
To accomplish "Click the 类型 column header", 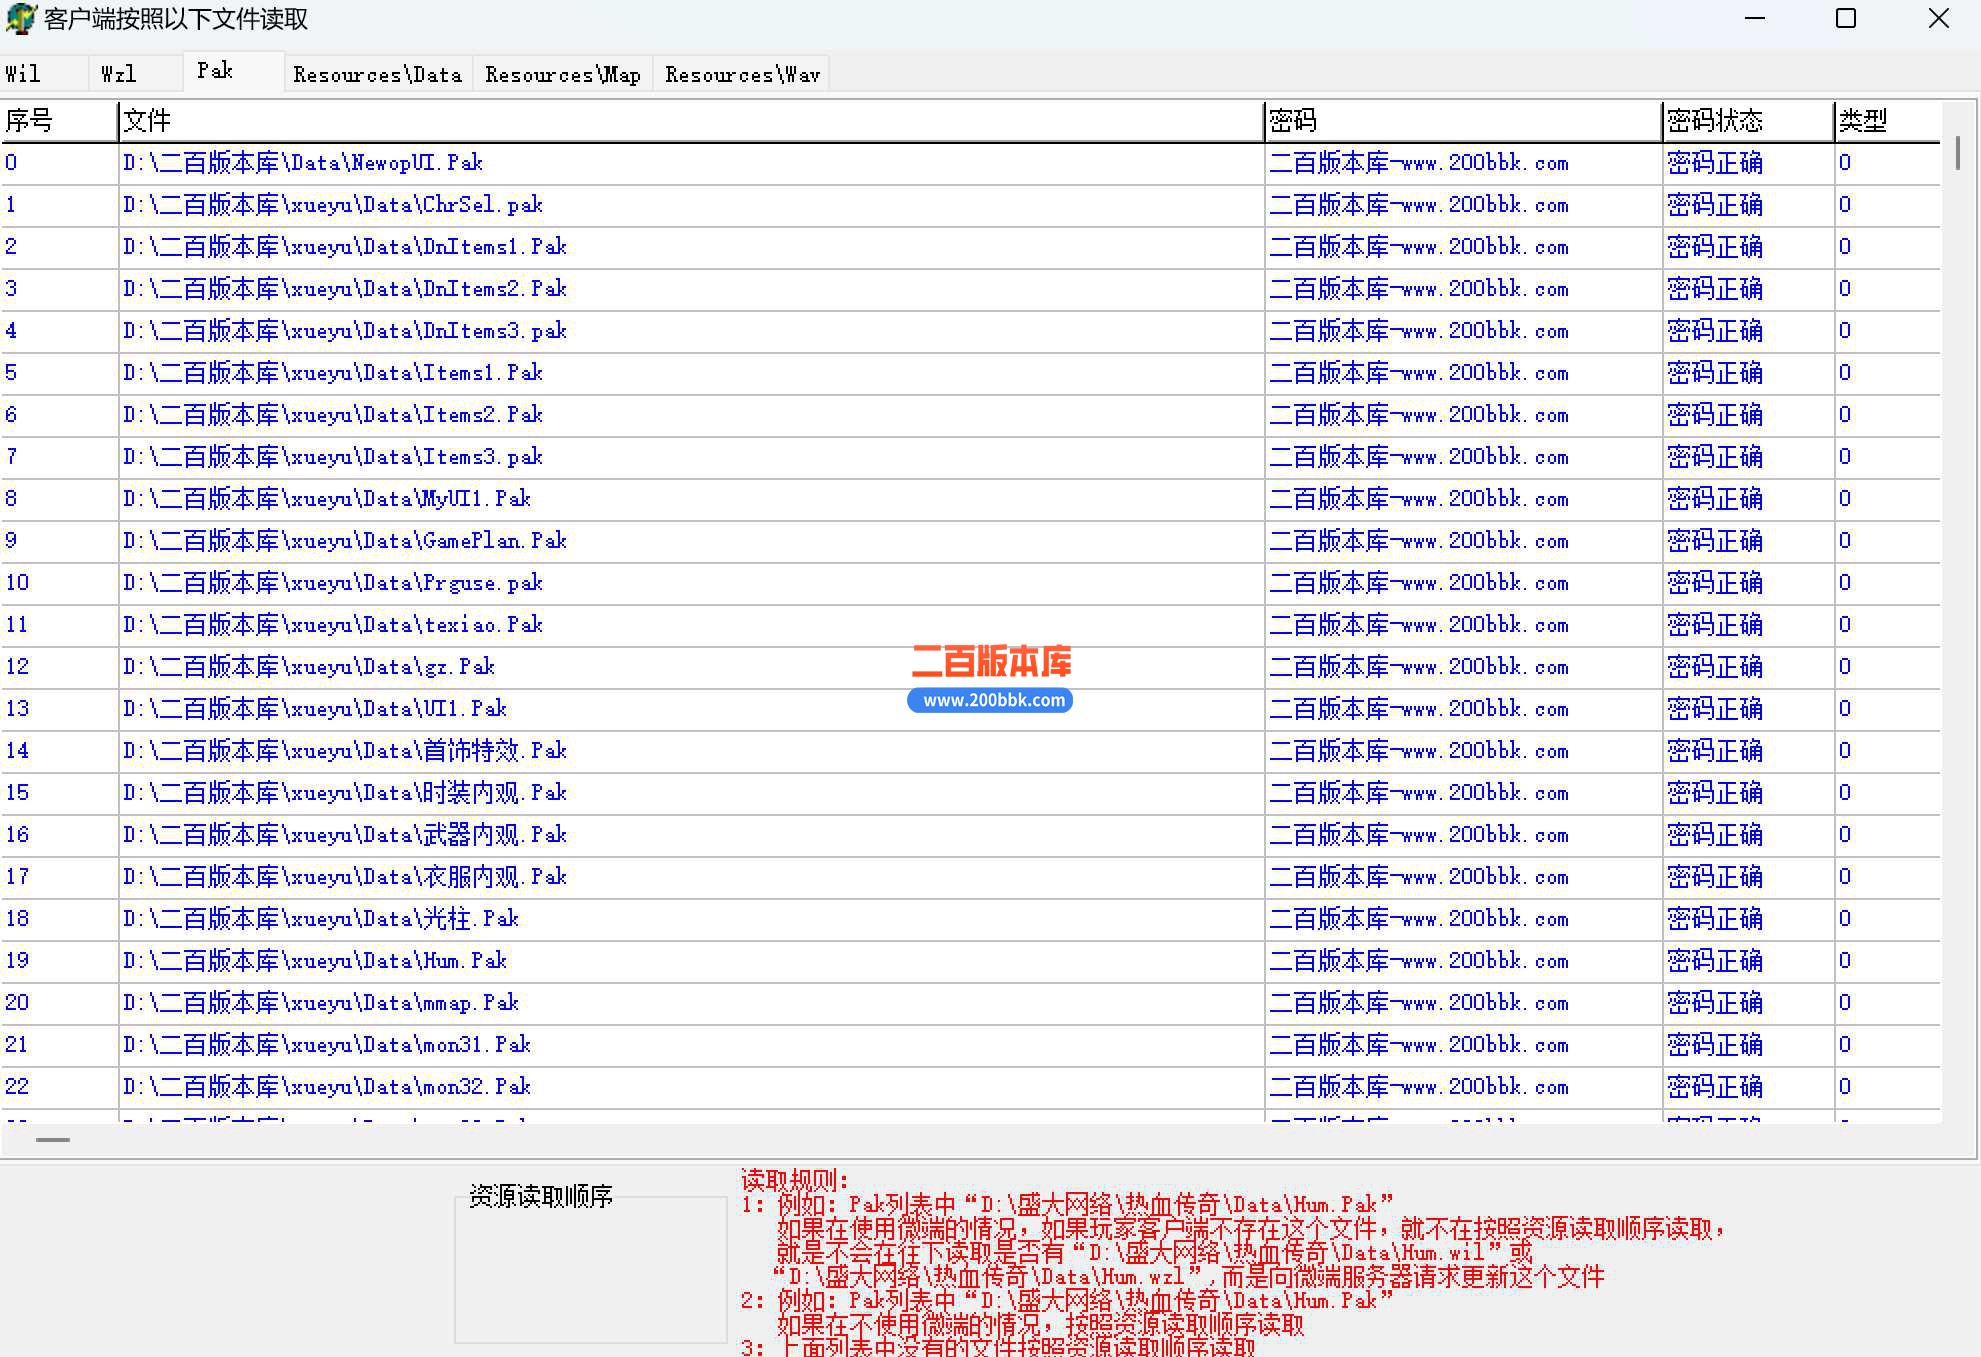I will tap(1887, 121).
